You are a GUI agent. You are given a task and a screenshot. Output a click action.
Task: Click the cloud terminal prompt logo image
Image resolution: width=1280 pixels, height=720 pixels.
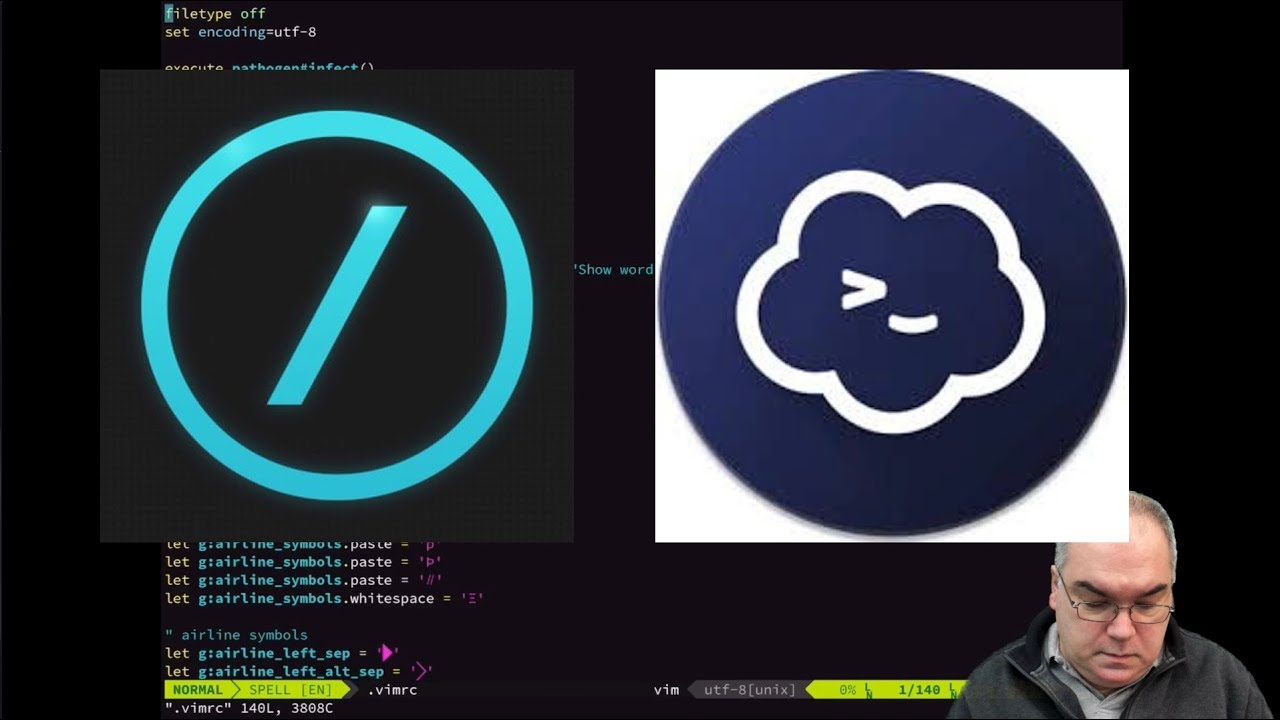(x=892, y=306)
